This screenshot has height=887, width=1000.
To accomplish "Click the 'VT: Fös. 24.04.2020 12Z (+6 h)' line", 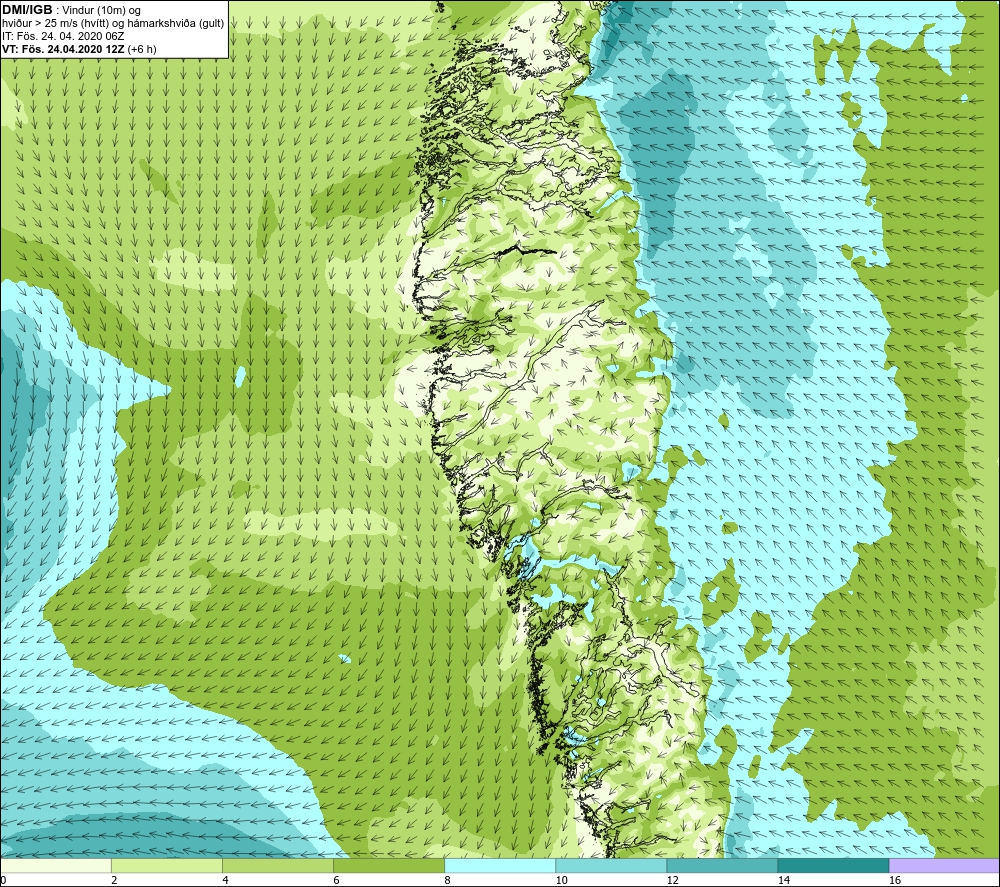I will 79,48.
